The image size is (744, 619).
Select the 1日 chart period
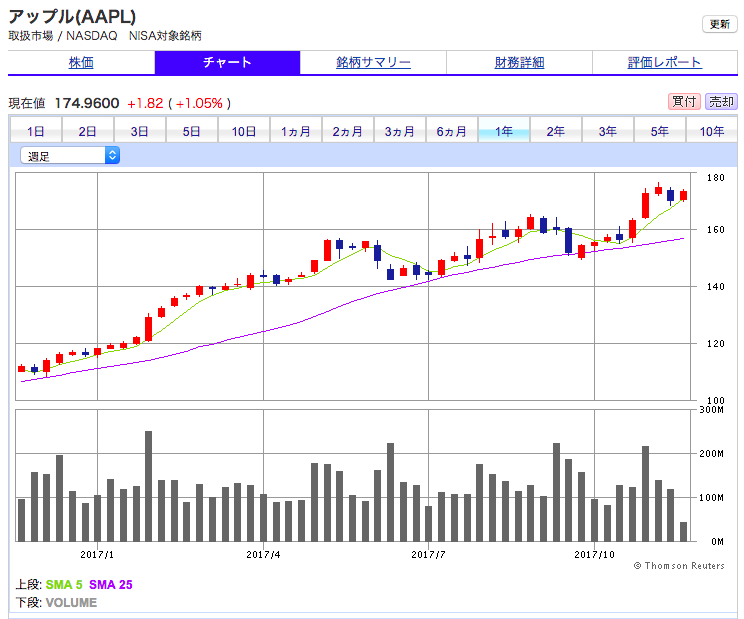[x=36, y=131]
